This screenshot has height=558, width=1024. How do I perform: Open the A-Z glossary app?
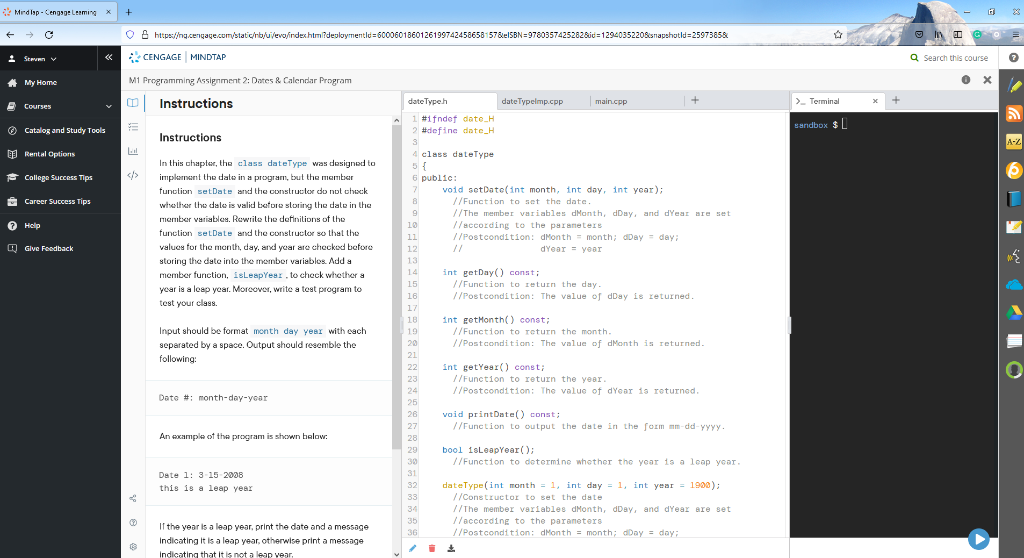click(x=1014, y=141)
